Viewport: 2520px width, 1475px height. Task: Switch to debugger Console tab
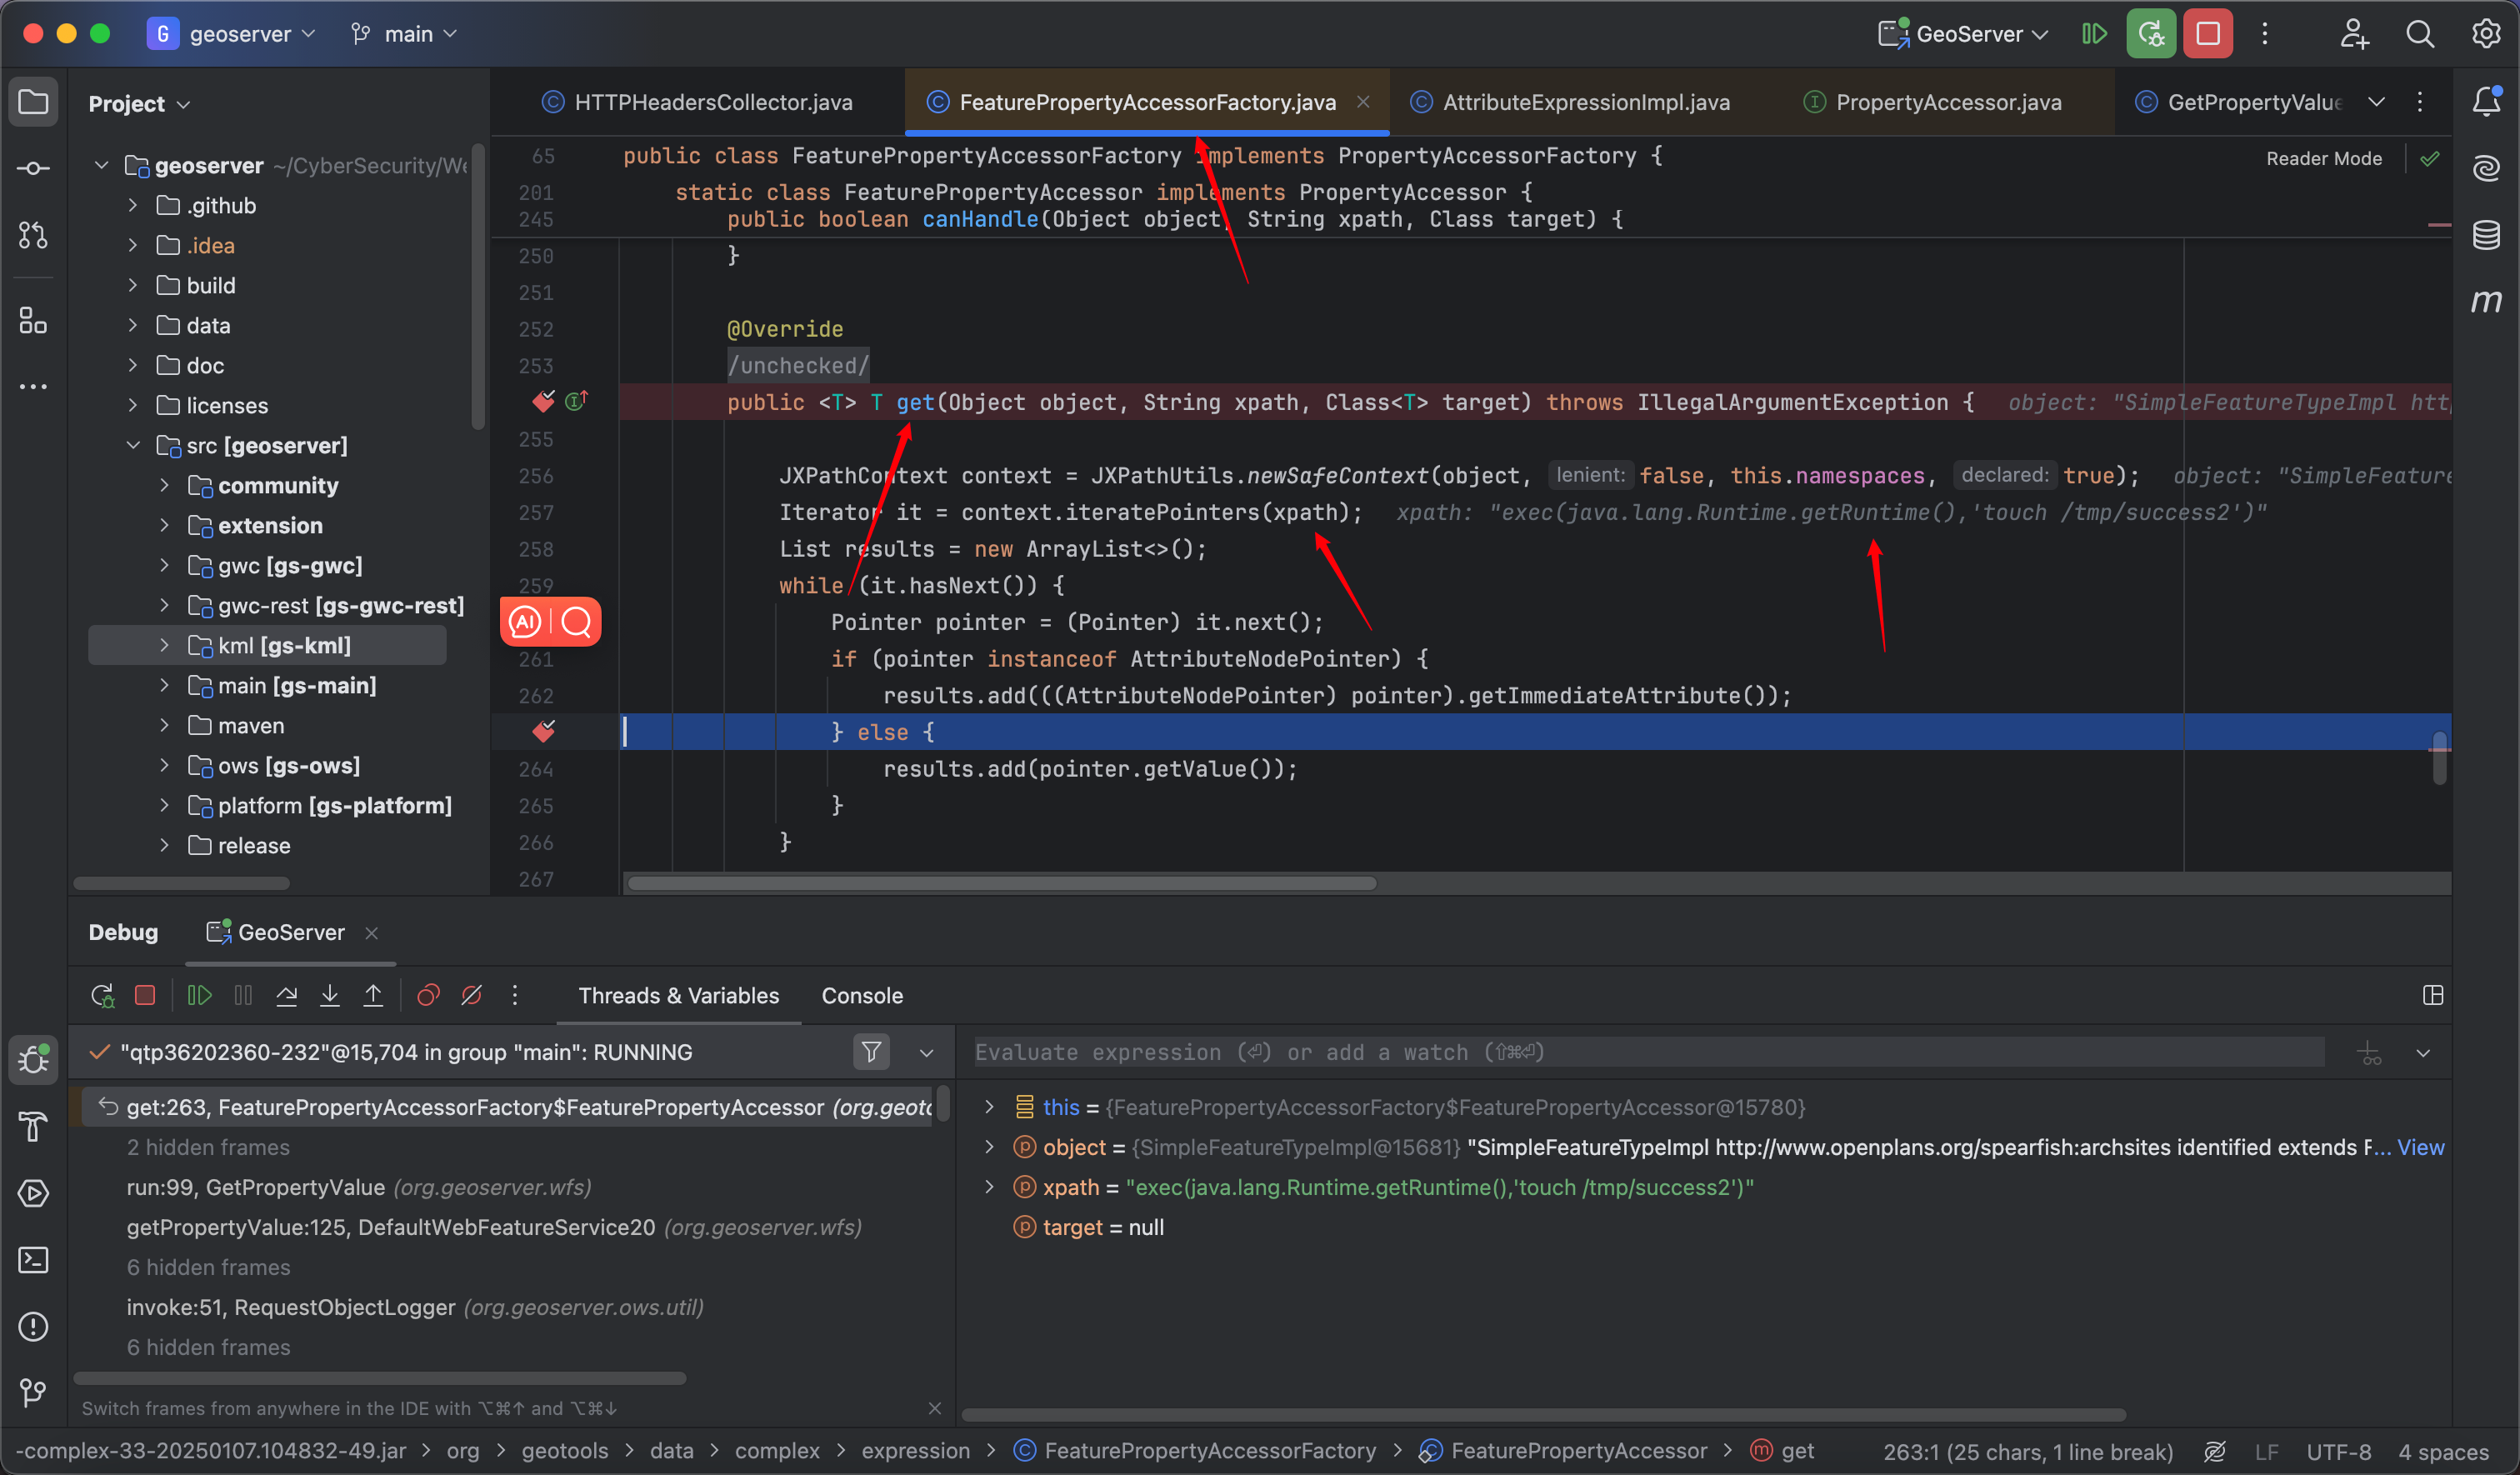click(862, 996)
